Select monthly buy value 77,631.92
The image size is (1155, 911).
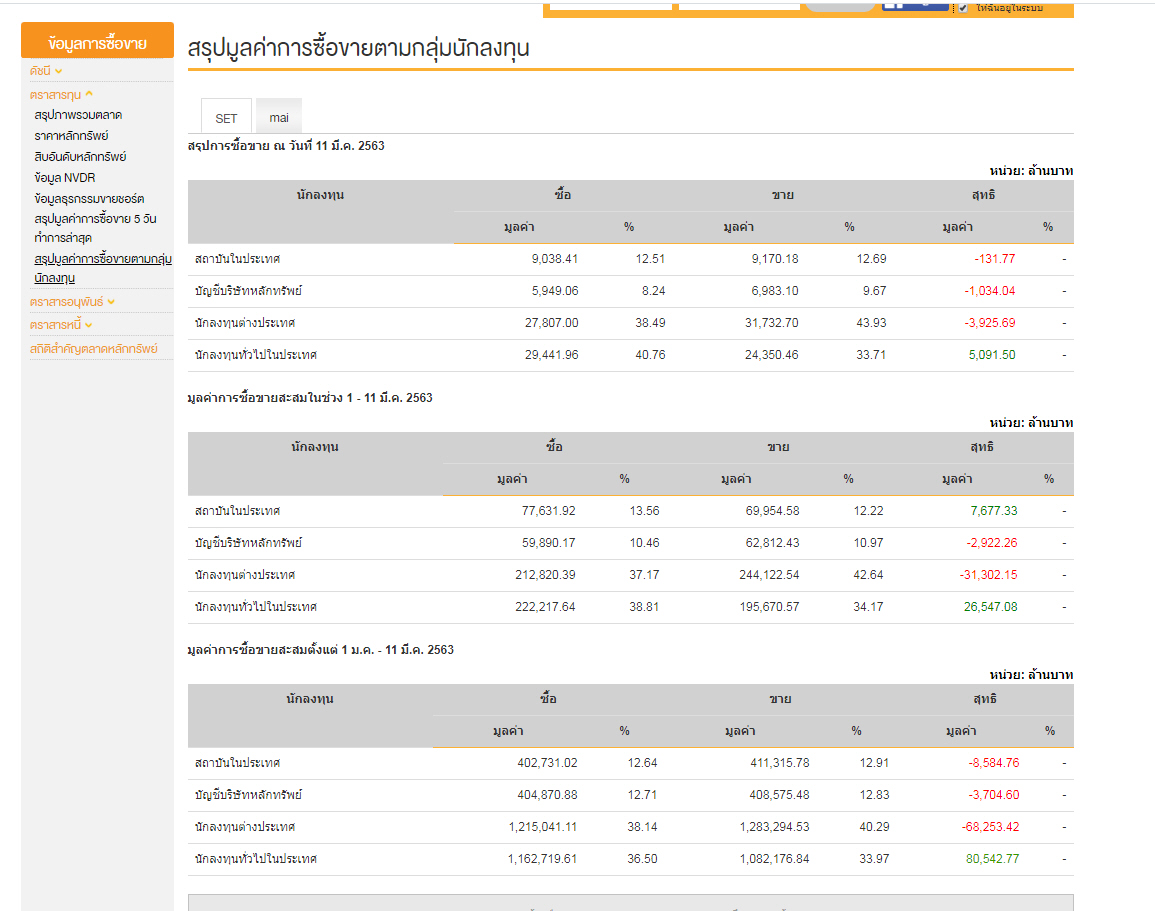(549, 511)
